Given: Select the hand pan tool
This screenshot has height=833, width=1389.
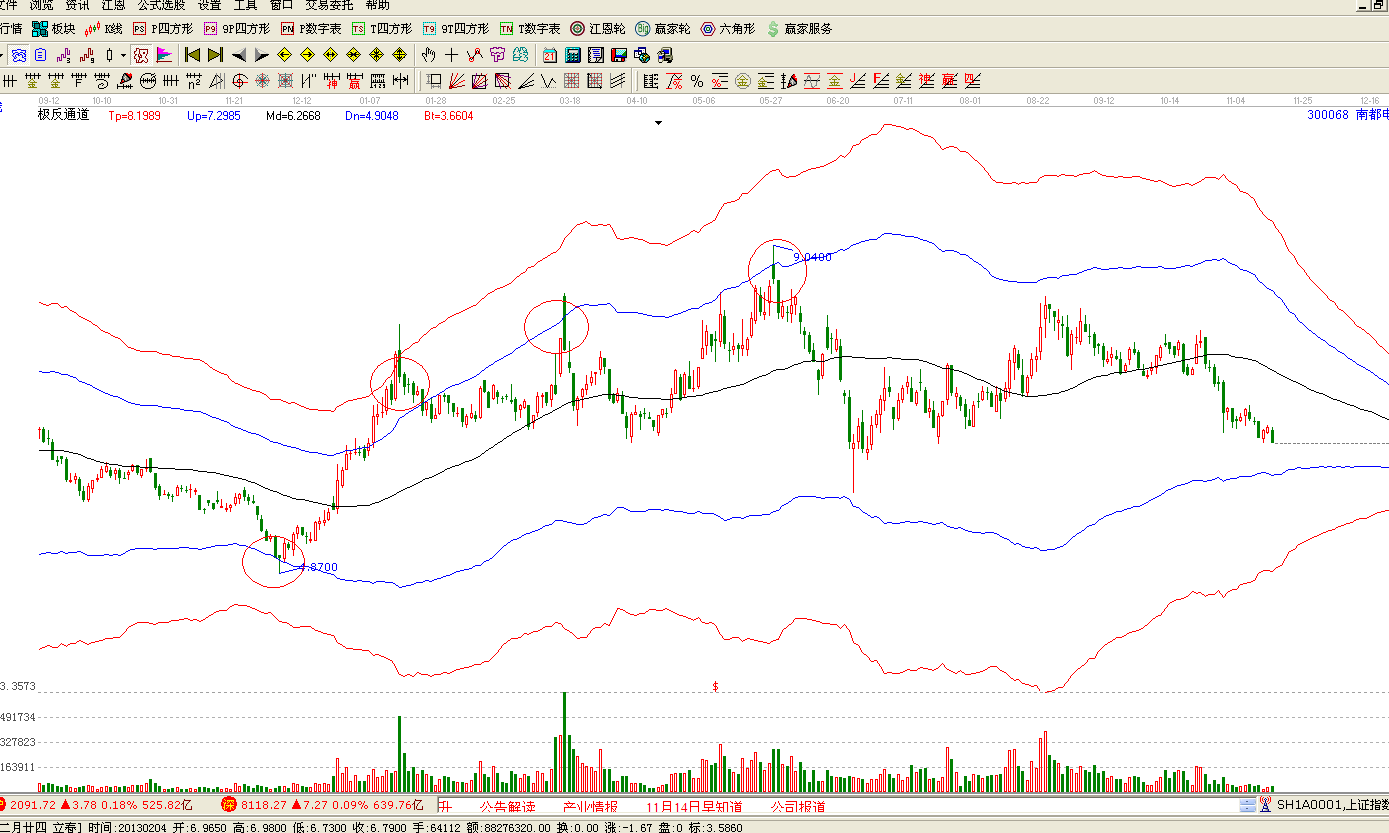Looking at the screenshot, I should pyautogui.click(x=429, y=55).
